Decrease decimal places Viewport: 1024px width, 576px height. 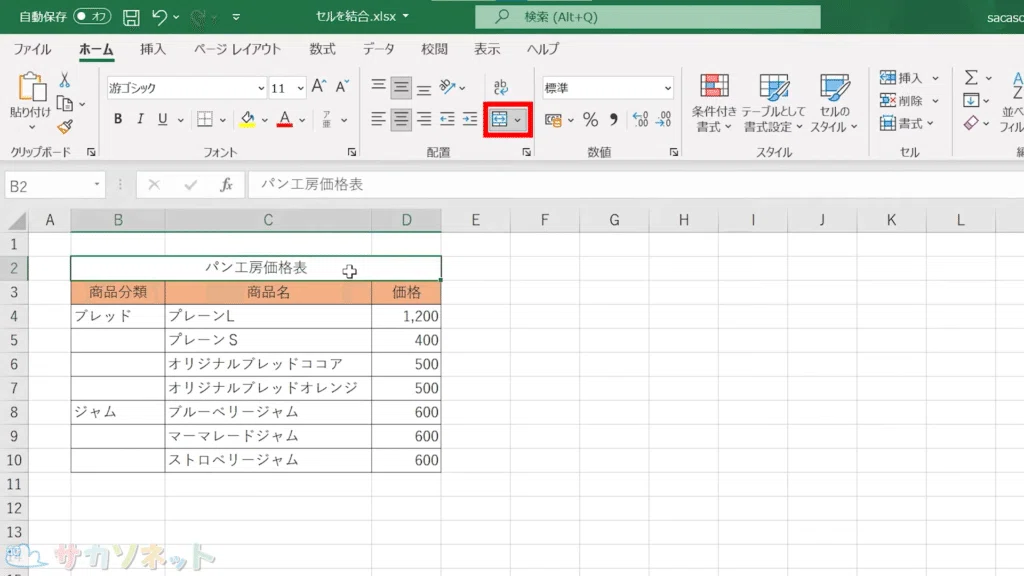pyautogui.click(x=664, y=120)
